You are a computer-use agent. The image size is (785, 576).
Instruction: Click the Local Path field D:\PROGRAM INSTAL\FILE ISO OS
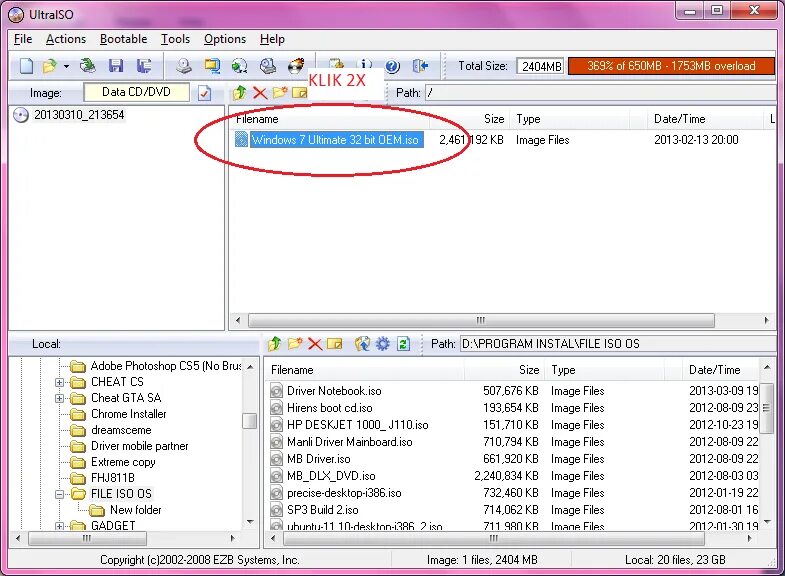point(618,344)
